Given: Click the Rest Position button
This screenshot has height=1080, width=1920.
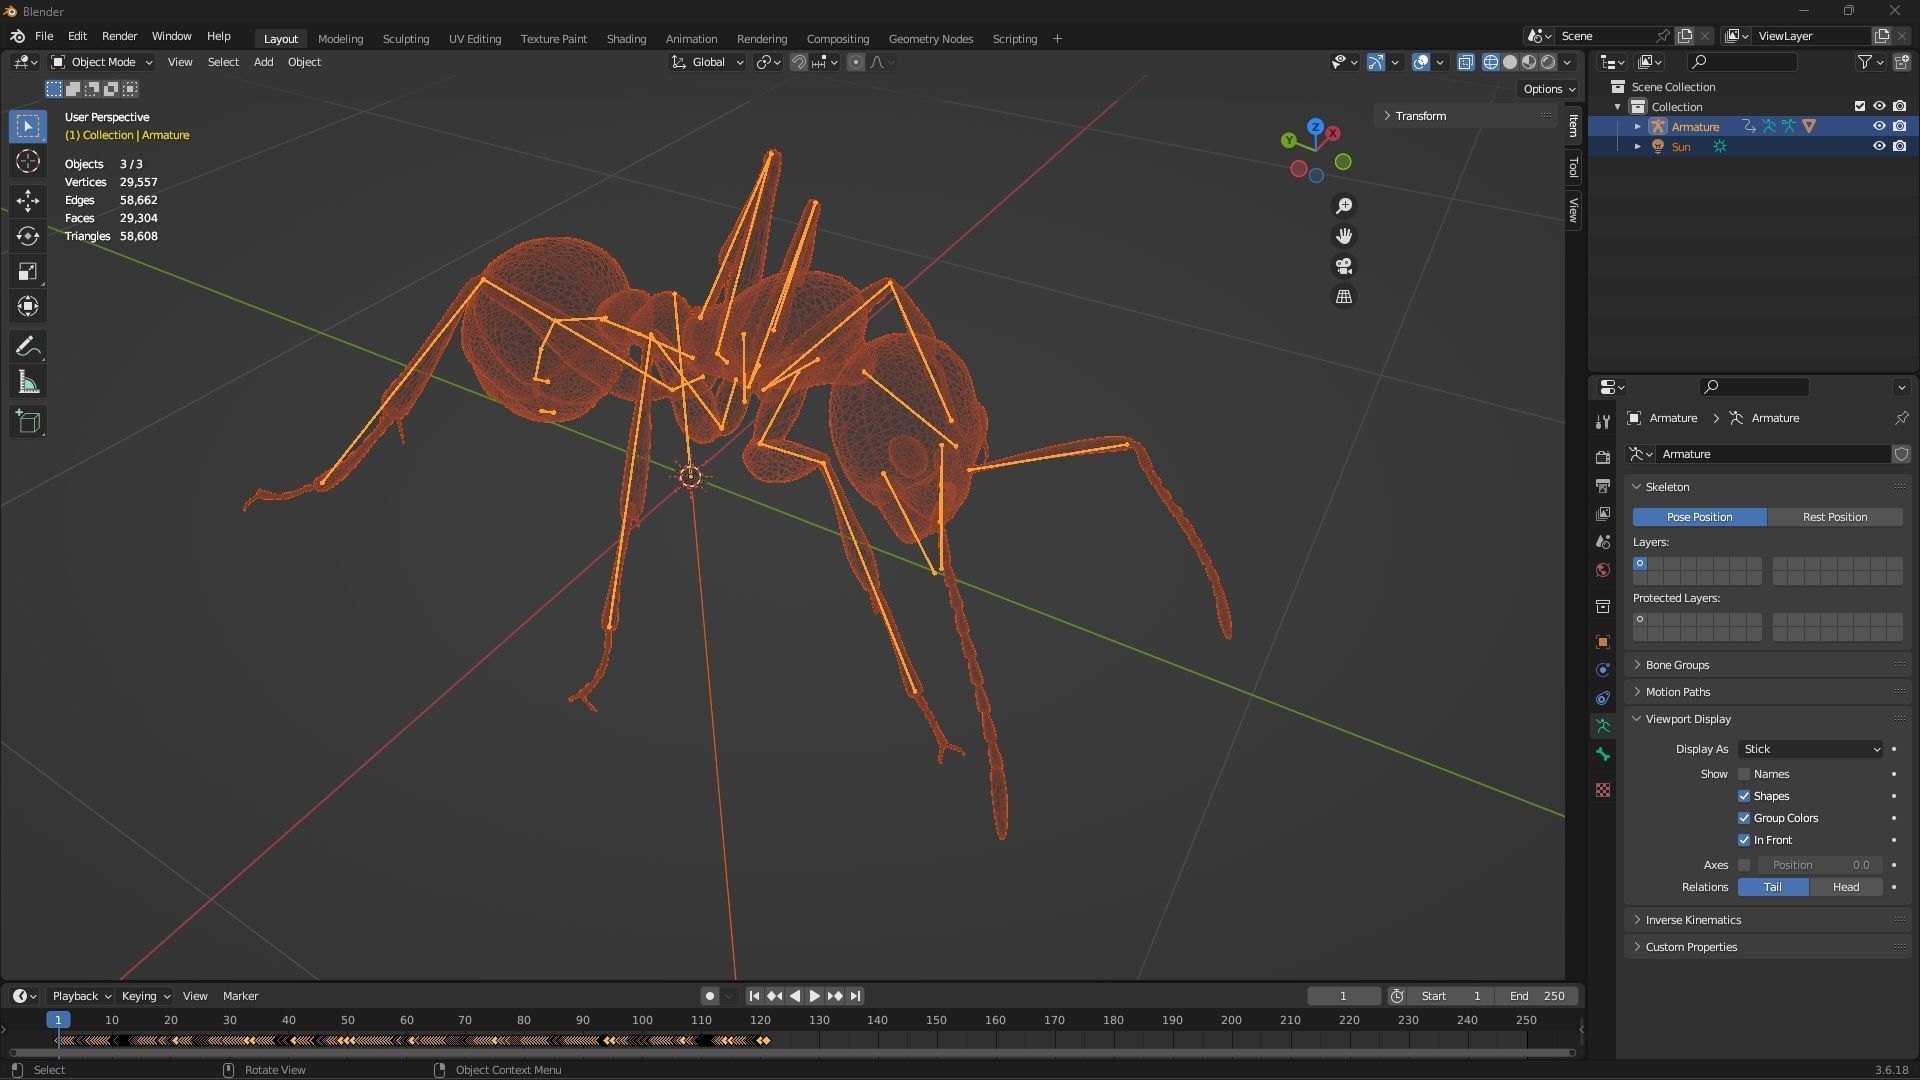Looking at the screenshot, I should tap(1835, 517).
